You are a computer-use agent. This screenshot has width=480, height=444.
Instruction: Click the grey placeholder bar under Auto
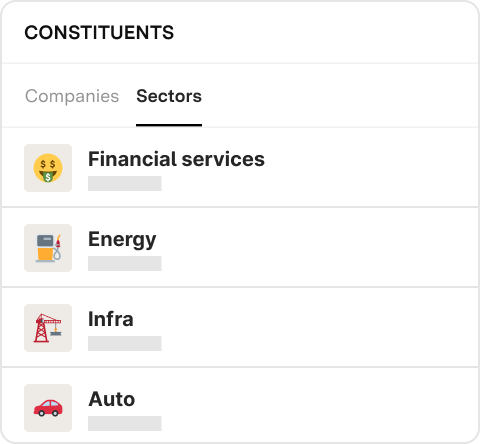click(125, 423)
